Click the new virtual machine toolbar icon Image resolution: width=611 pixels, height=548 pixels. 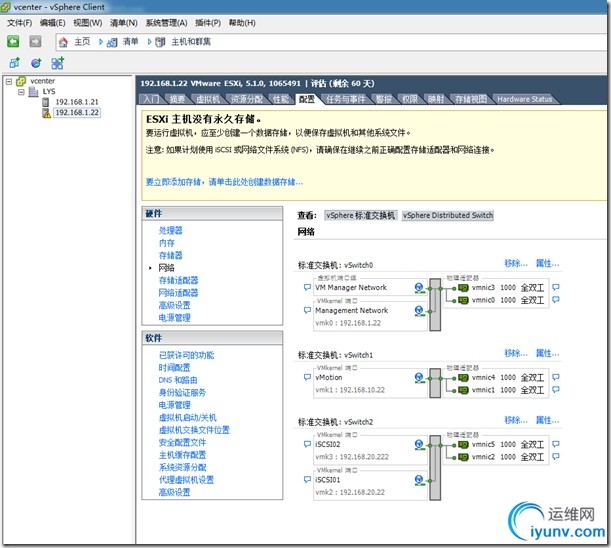pyautogui.click(x=14, y=62)
